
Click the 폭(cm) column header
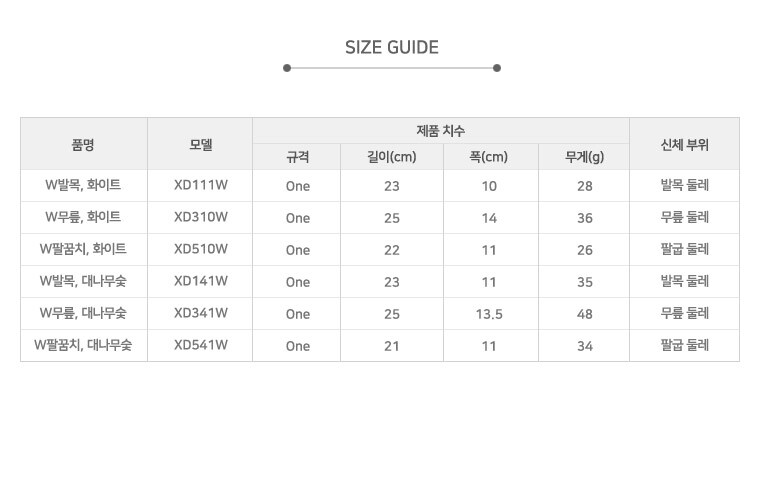pos(490,157)
